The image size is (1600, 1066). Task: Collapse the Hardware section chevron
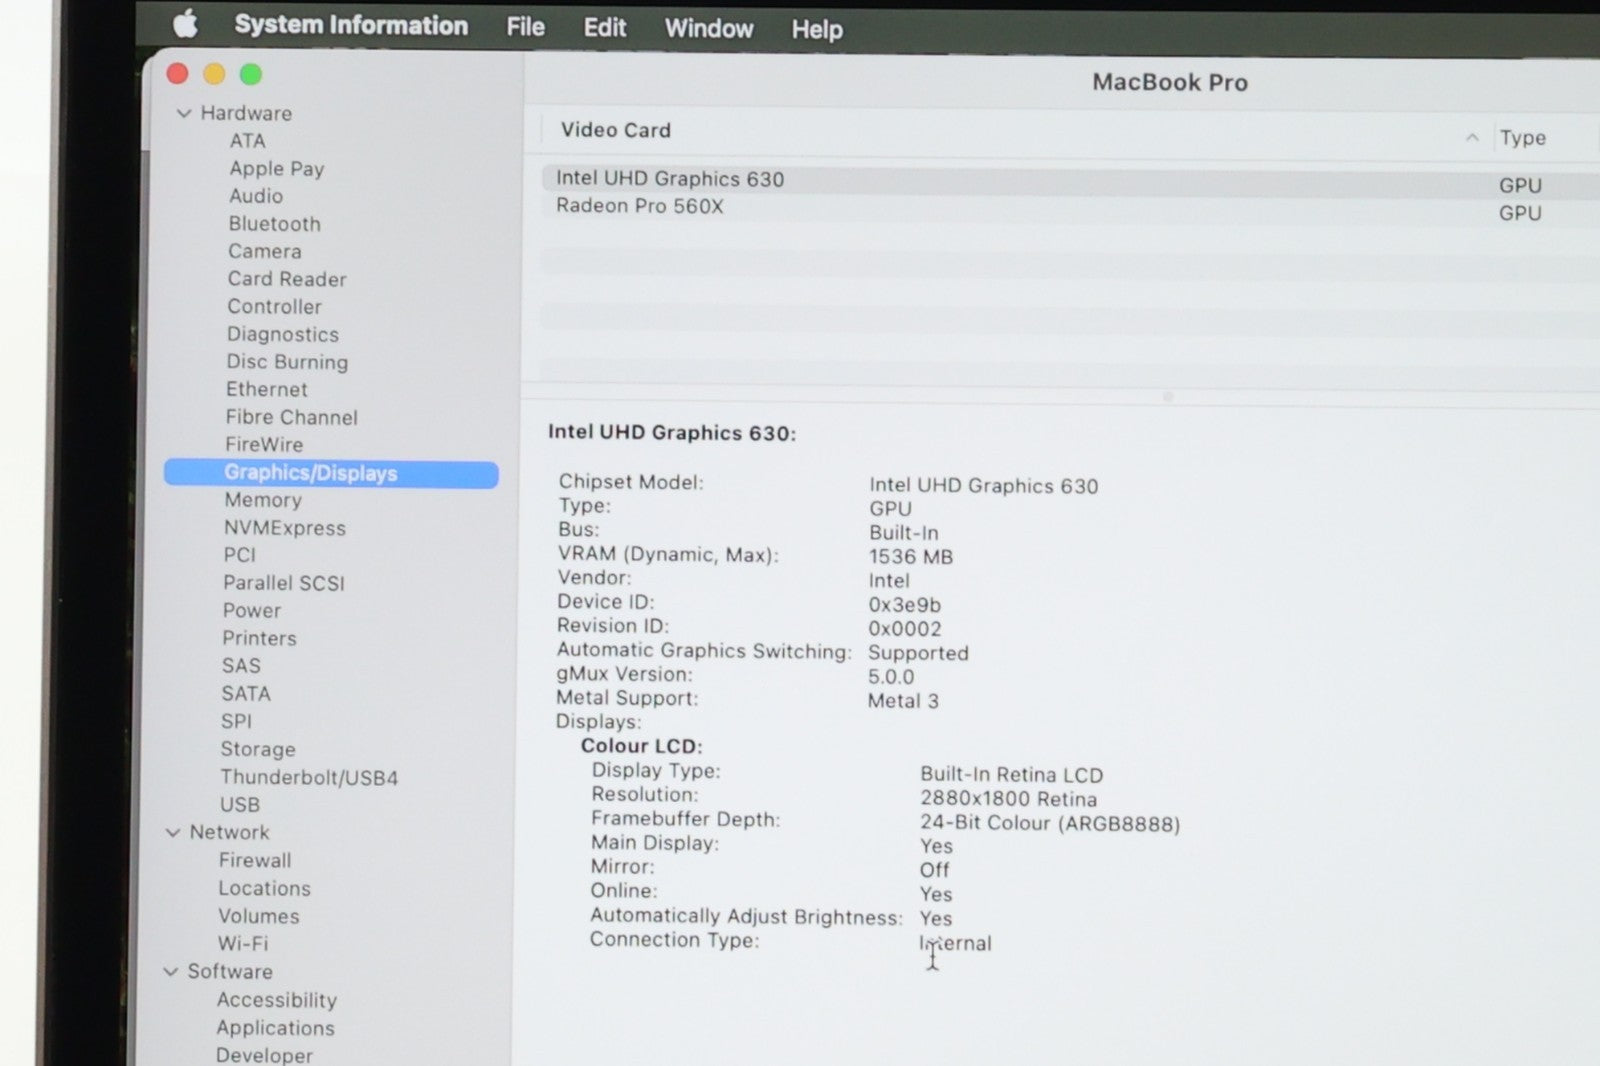(x=184, y=113)
